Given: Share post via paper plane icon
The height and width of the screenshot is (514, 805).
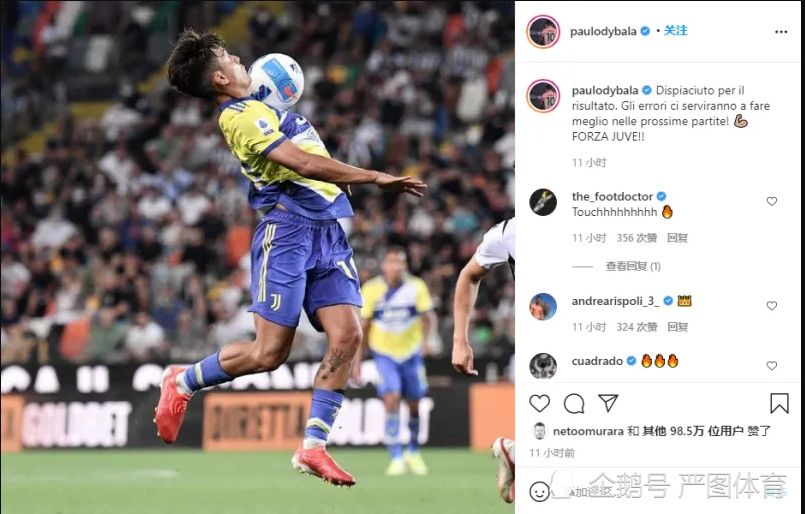Looking at the screenshot, I should click(x=608, y=403).
